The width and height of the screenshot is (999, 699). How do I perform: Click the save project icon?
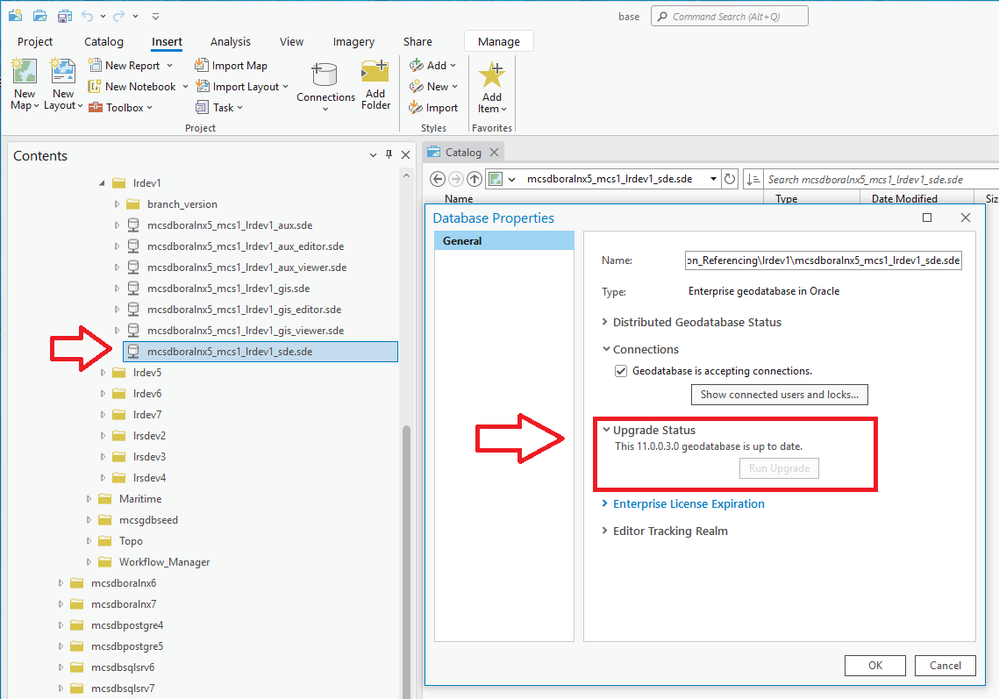64,15
